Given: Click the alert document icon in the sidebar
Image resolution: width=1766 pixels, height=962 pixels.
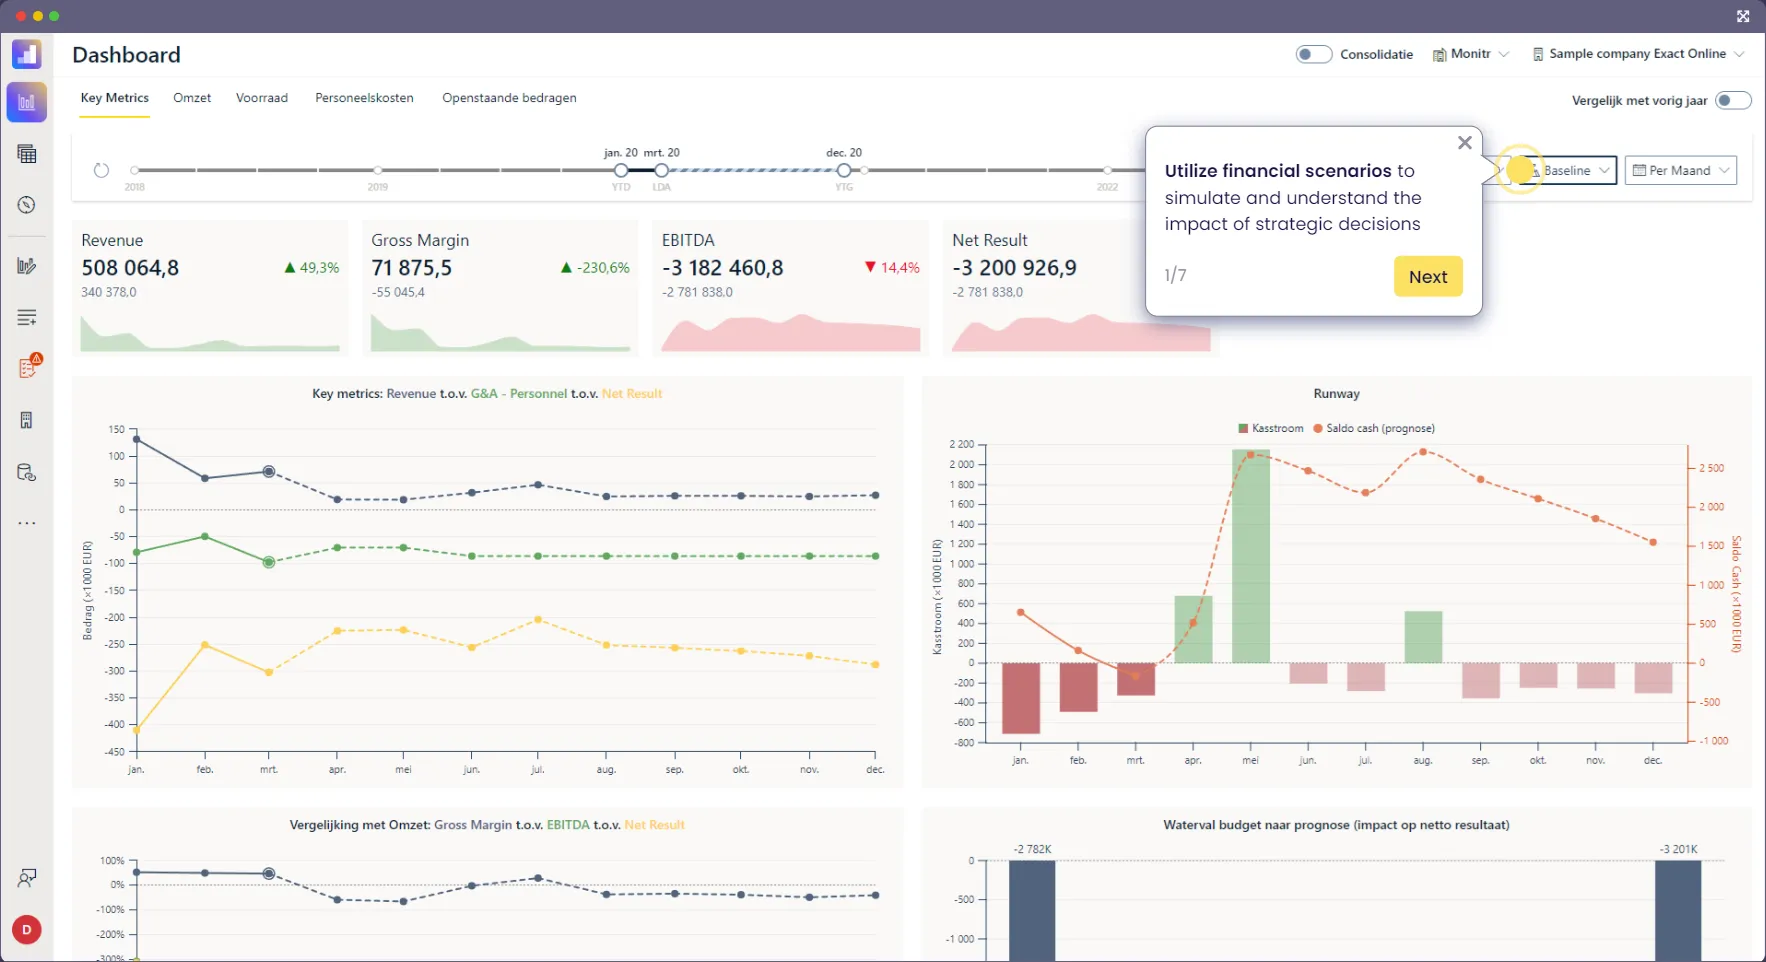Looking at the screenshot, I should pos(26,367).
